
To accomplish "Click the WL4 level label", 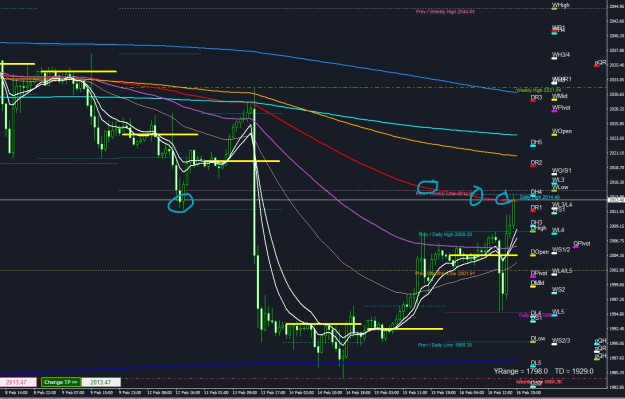I will click(x=558, y=230).
